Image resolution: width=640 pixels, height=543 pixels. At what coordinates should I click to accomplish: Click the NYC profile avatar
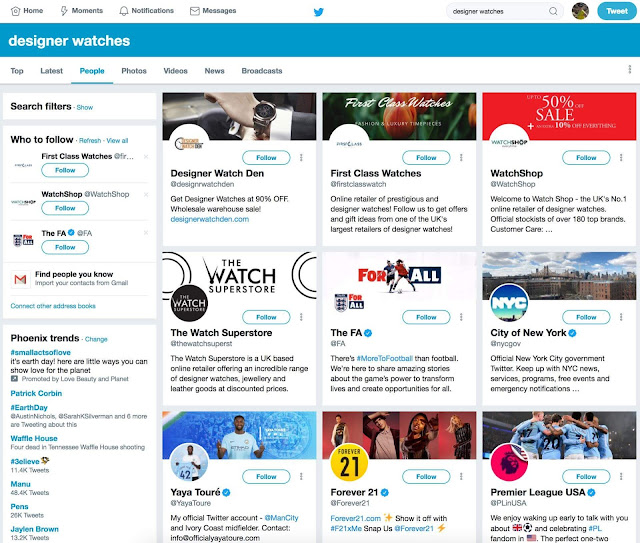(509, 303)
